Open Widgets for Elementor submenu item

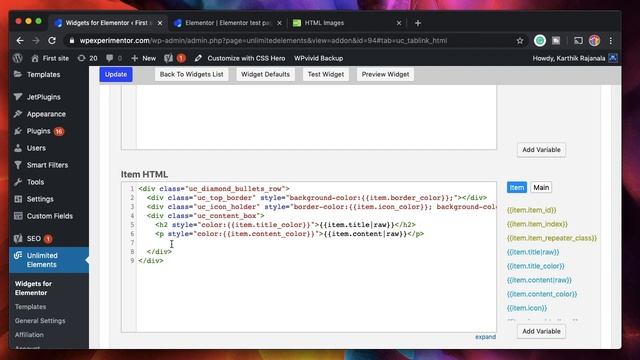(x=33, y=288)
